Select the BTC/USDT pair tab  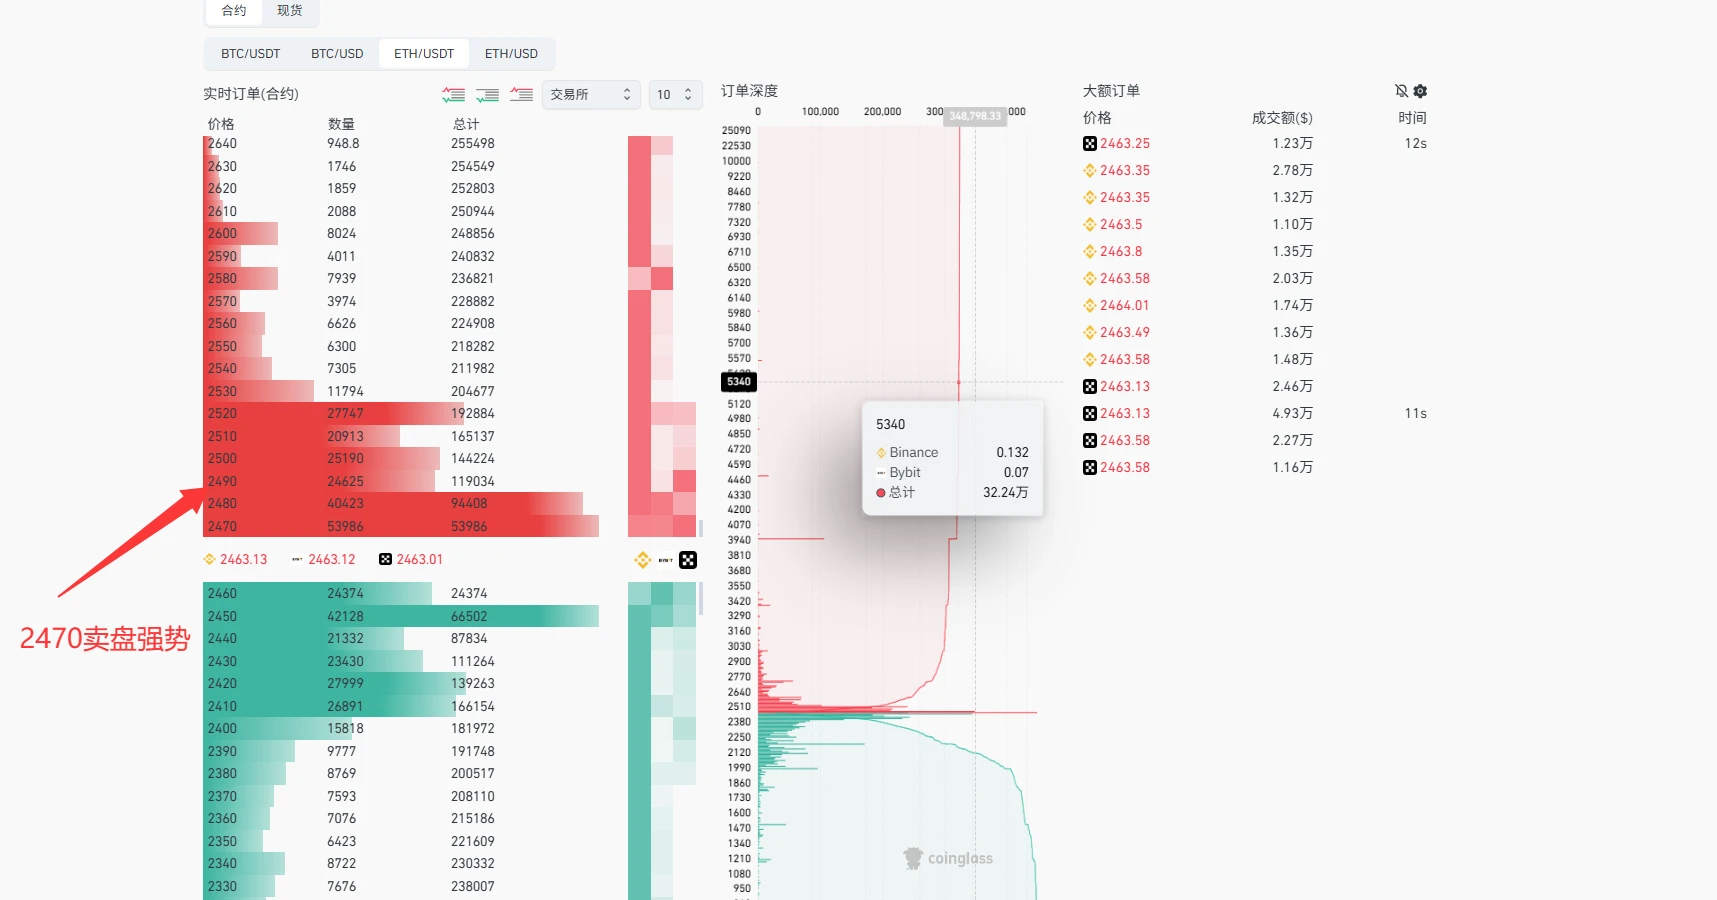(251, 54)
